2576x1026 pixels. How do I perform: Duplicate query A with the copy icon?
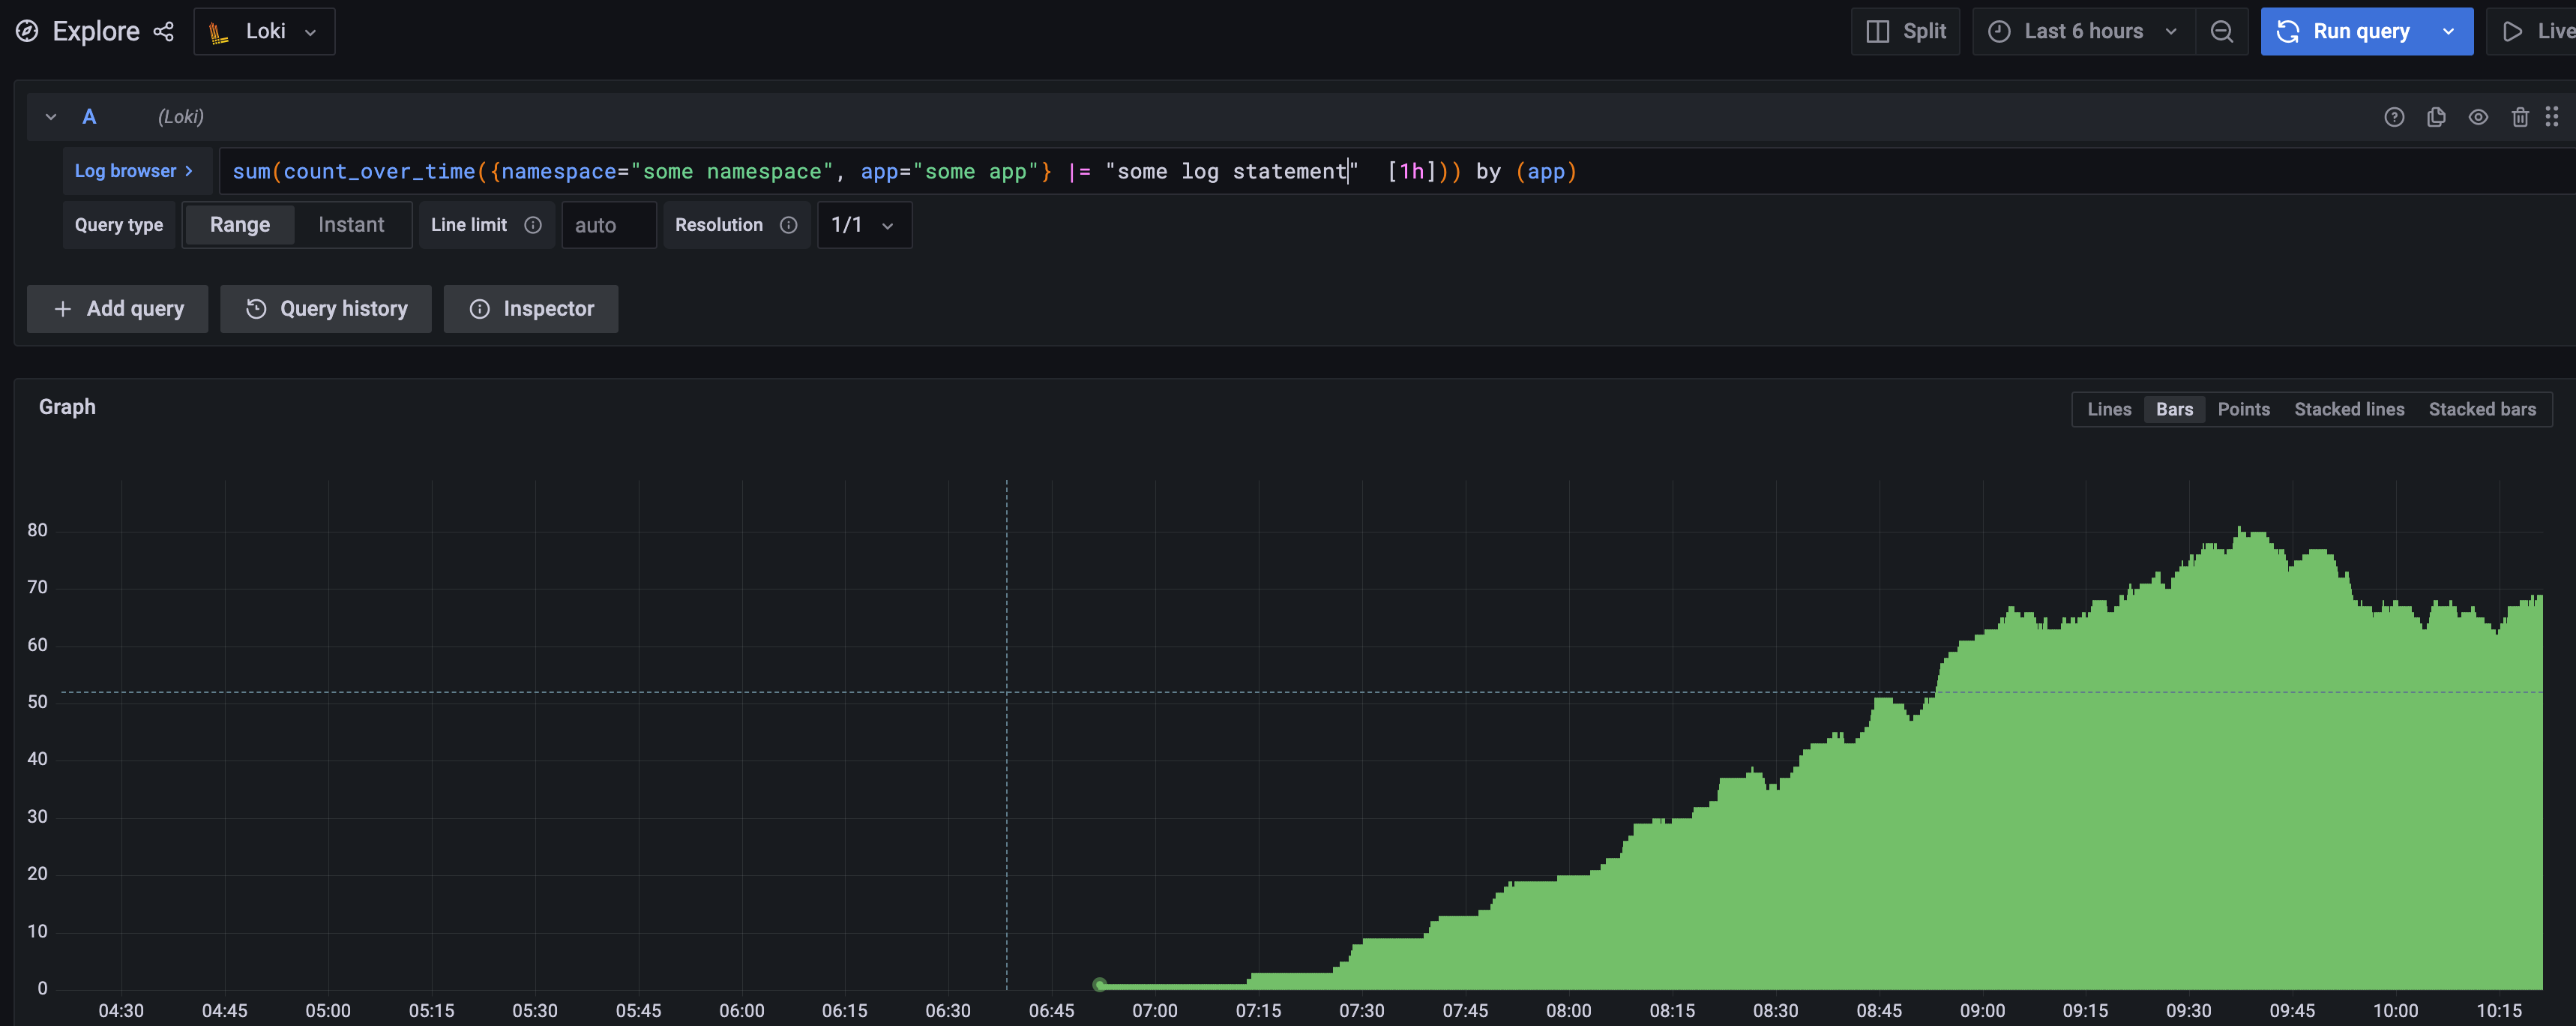pos(2436,117)
